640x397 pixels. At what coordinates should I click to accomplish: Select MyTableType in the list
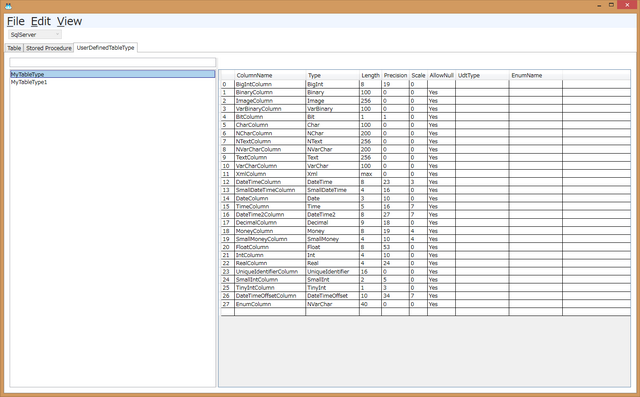coord(113,74)
